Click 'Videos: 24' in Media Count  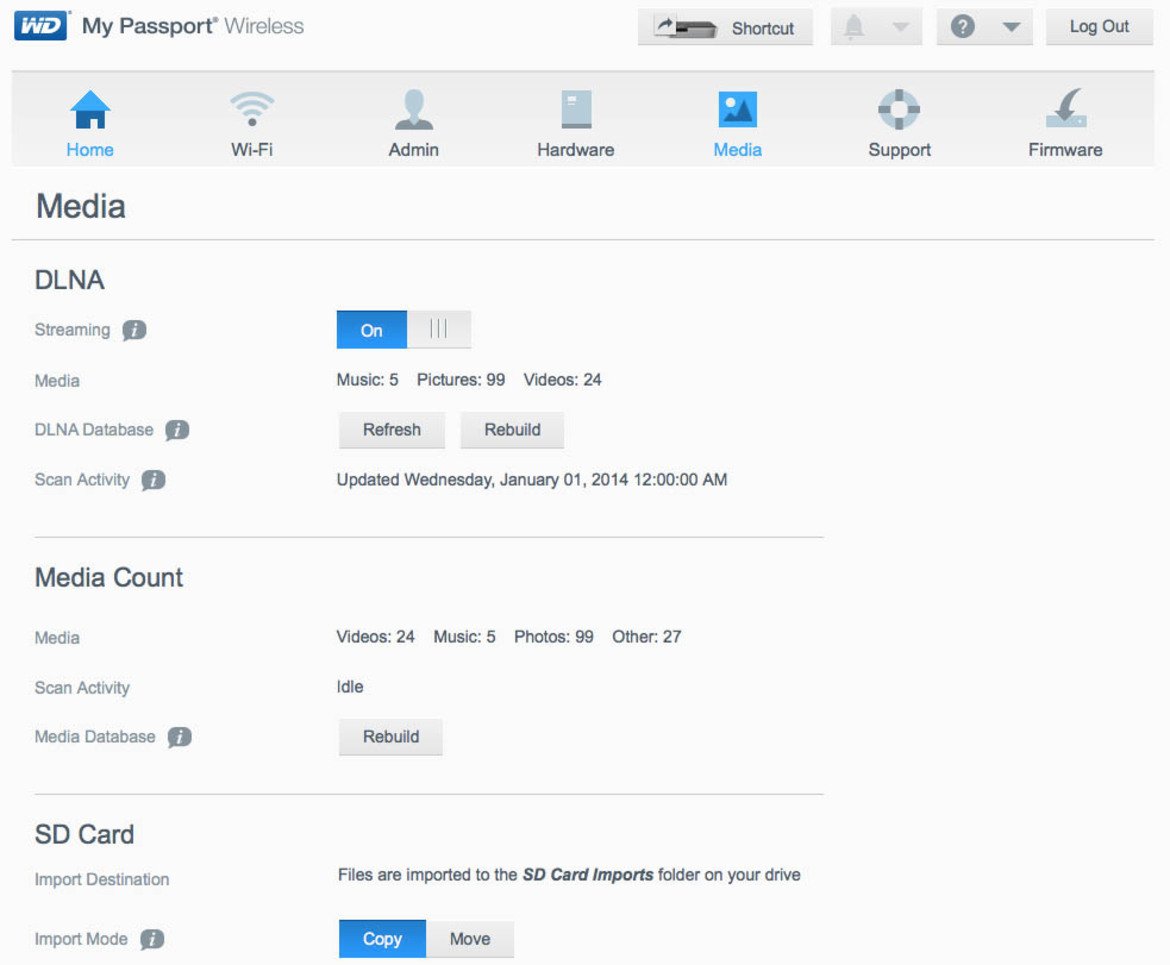[375, 637]
